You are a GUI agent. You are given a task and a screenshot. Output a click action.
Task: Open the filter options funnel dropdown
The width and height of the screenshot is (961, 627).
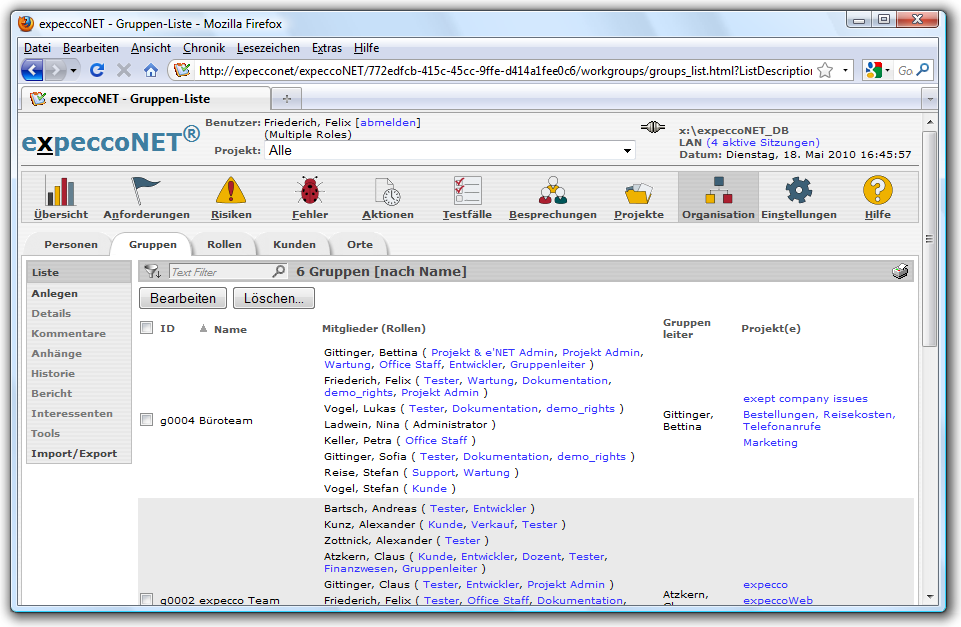point(153,272)
